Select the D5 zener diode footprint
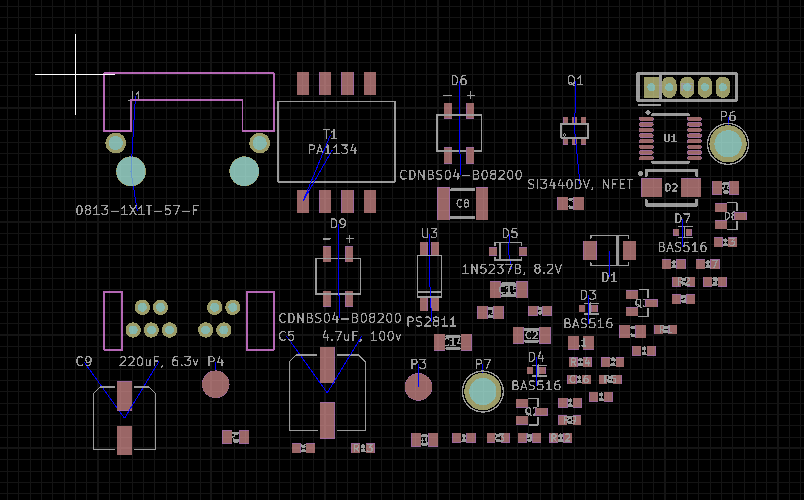Viewport: 804px width, 500px height. (508, 250)
